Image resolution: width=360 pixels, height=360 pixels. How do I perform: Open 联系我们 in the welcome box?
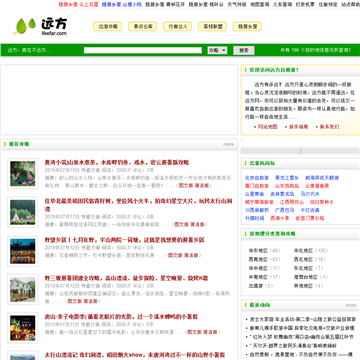click(329, 127)
